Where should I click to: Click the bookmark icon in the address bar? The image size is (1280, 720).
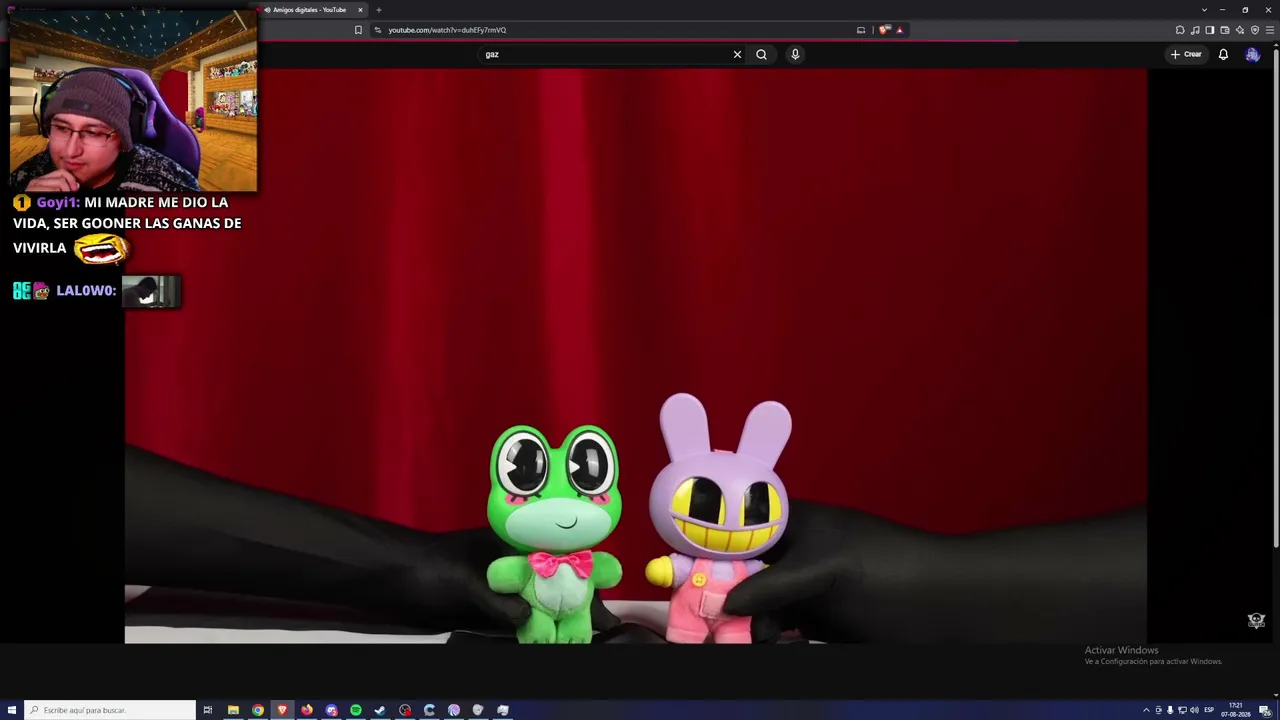(358, 30)
